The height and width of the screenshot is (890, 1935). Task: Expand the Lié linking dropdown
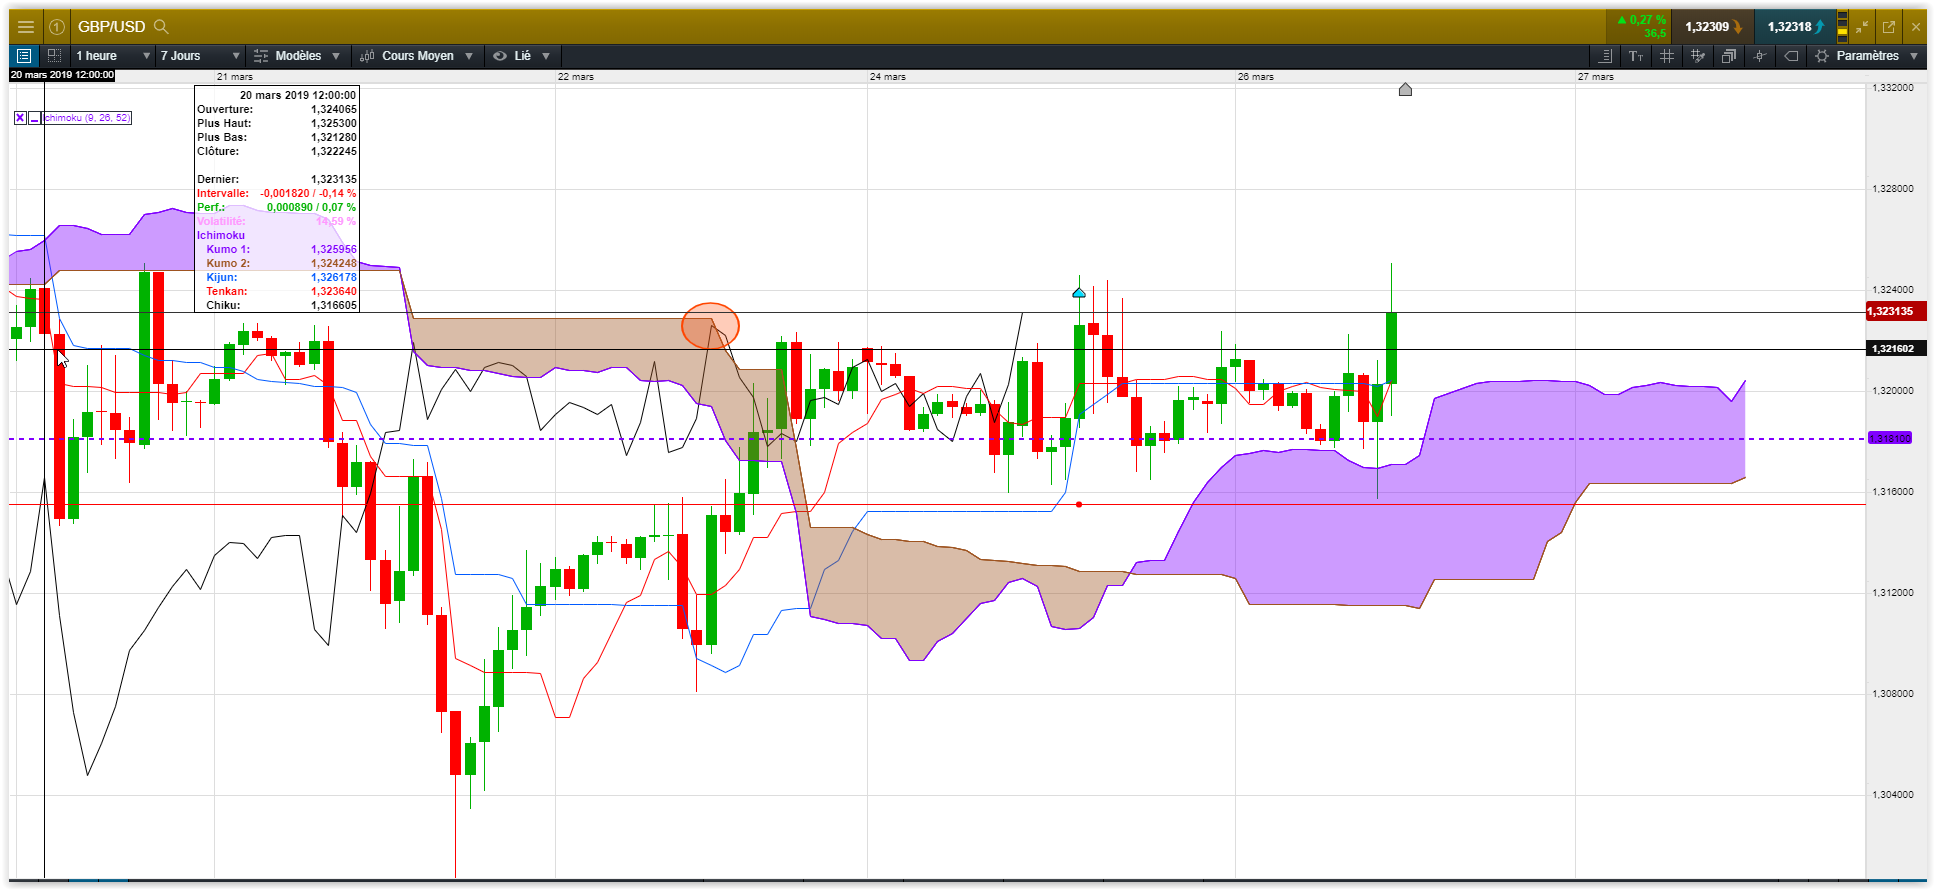546,56
